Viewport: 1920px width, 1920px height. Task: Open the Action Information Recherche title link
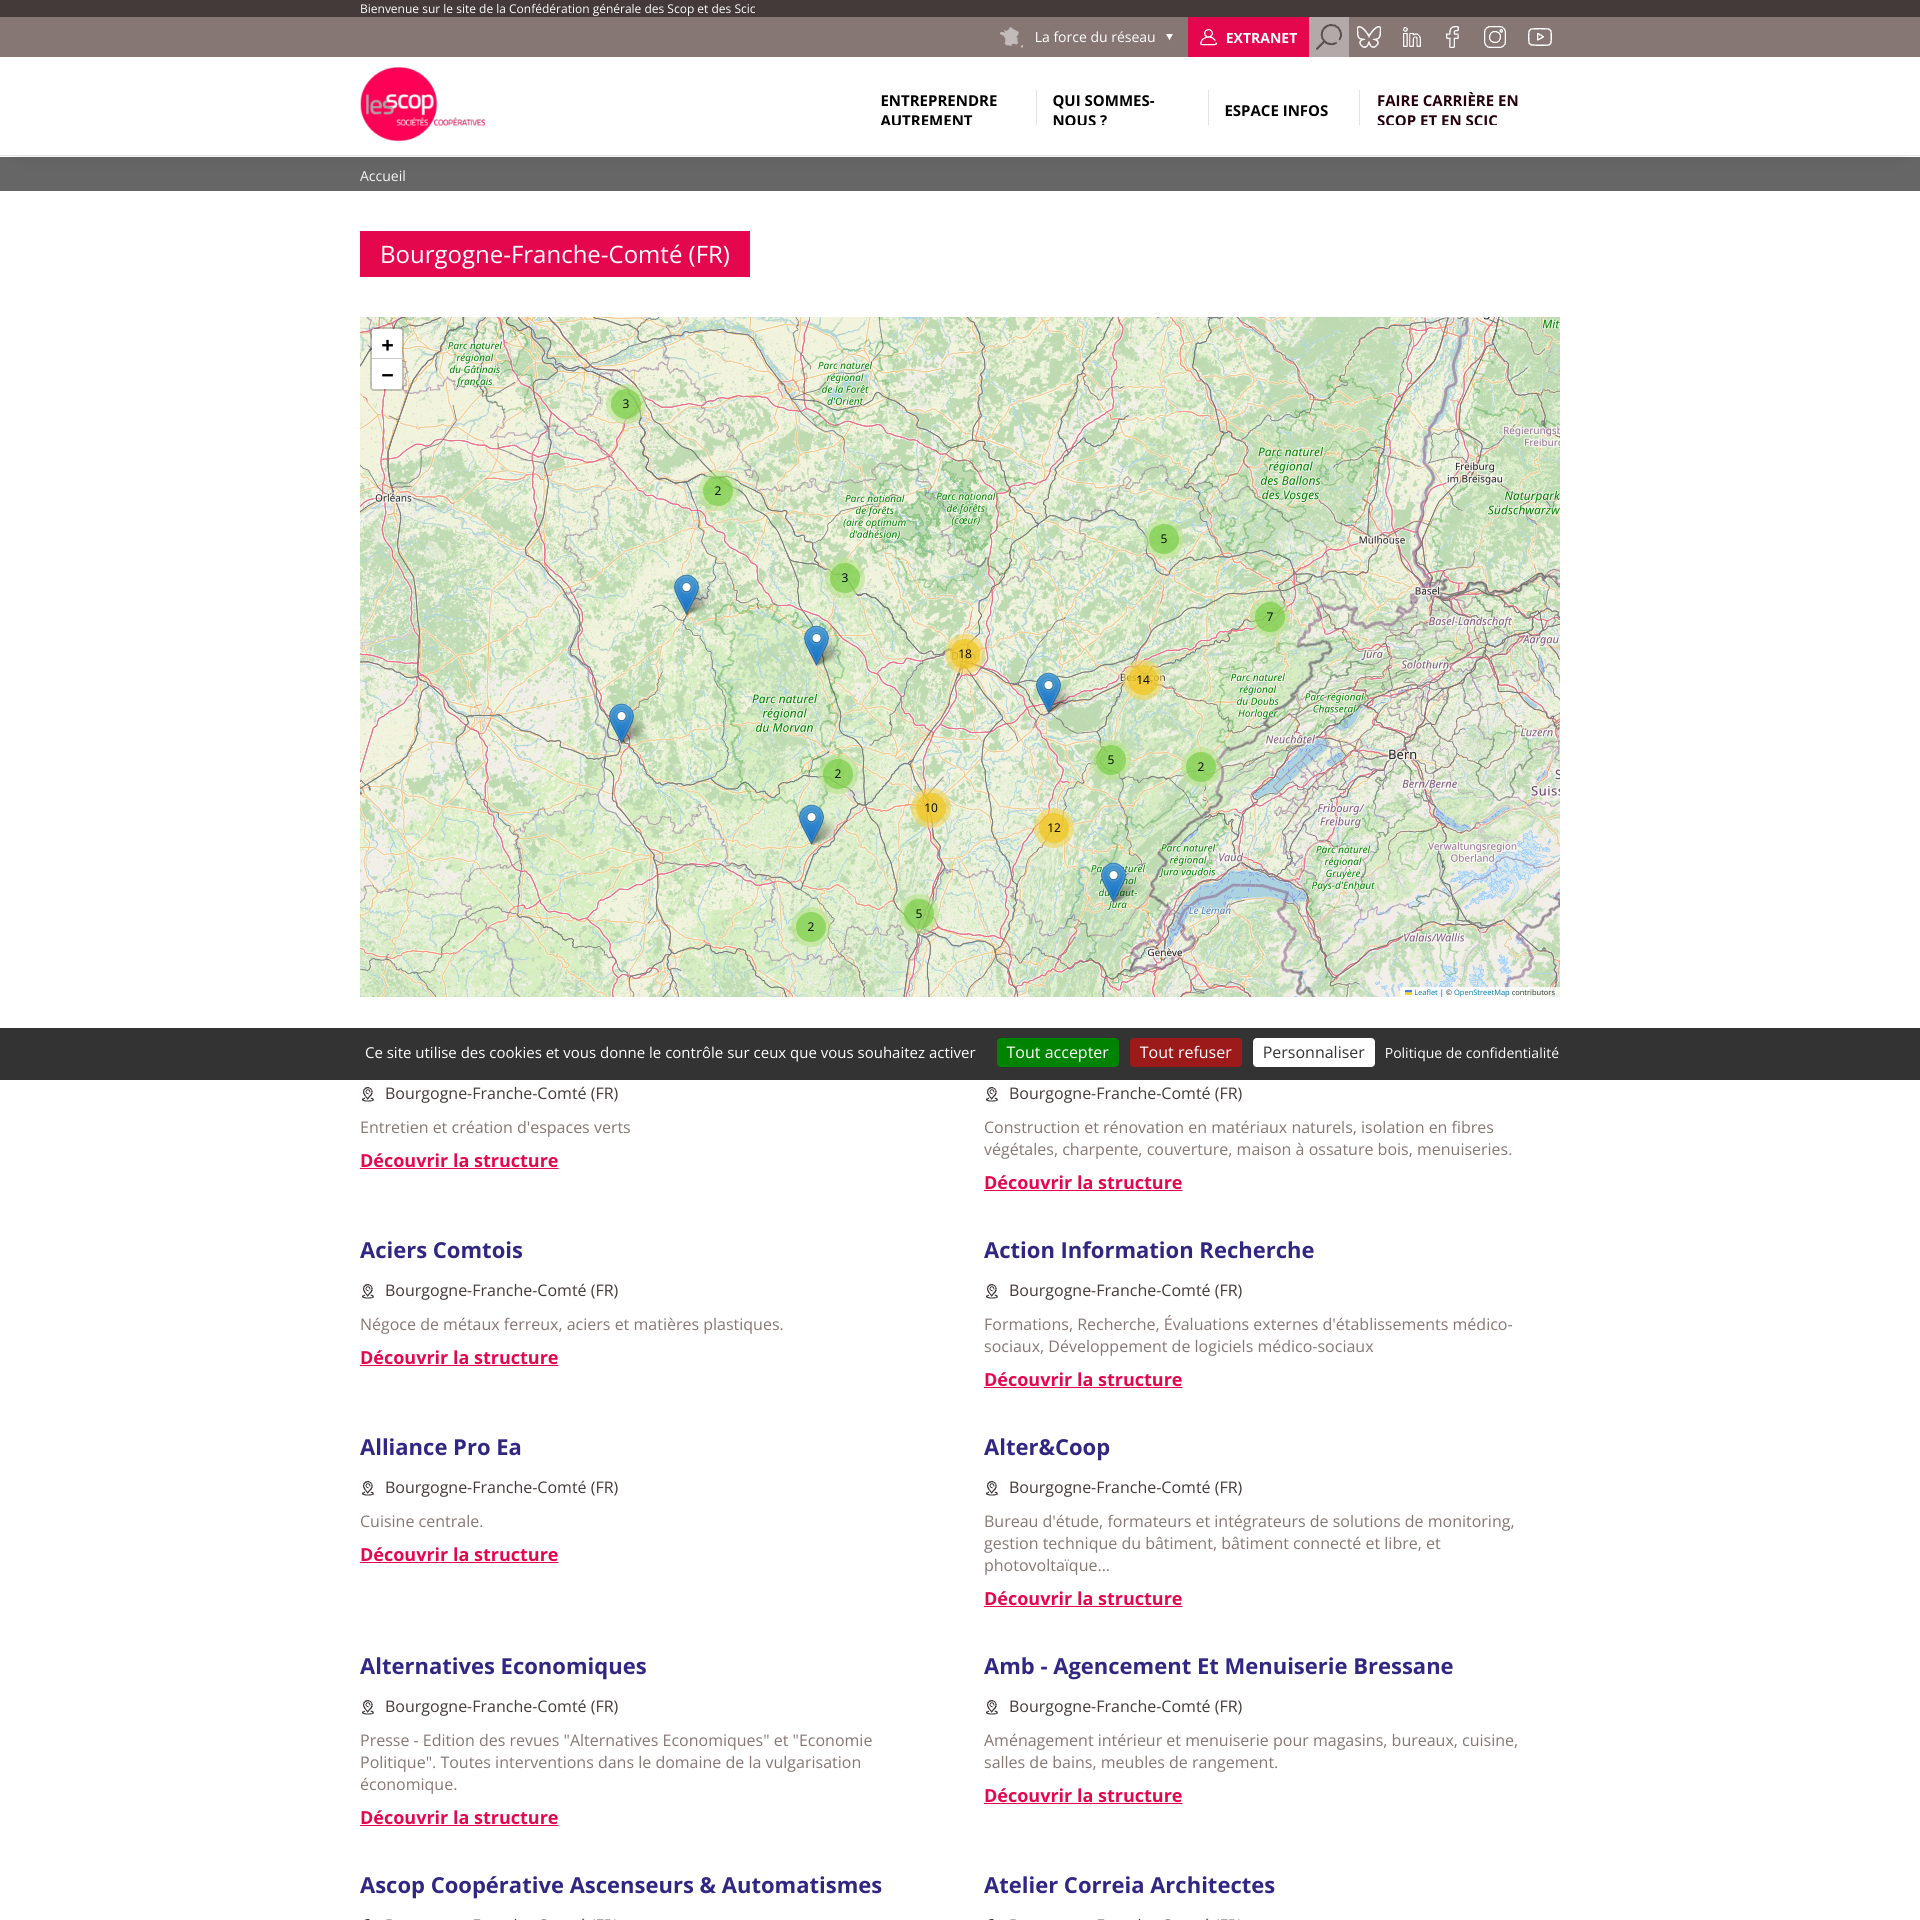tap(1149, 1250)
